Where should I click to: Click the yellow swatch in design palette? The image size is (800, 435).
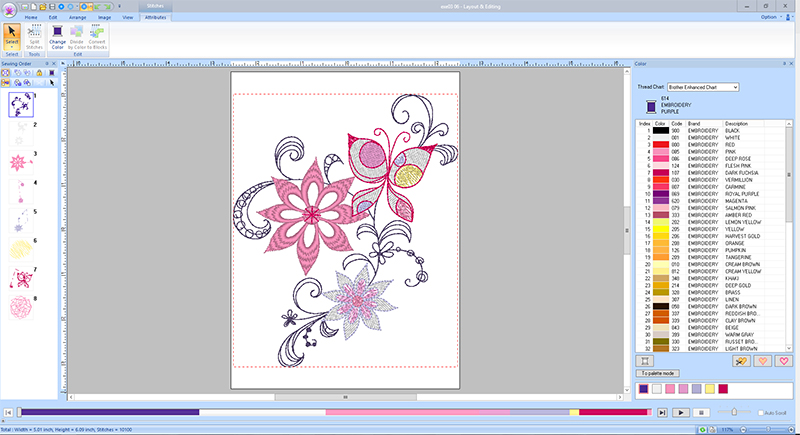pos(708,388)
